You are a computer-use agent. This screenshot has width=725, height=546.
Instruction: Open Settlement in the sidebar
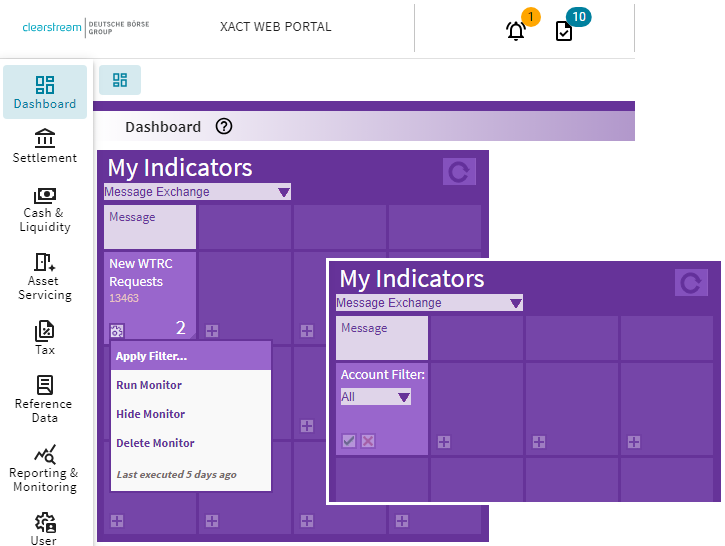tap(45, 146)
